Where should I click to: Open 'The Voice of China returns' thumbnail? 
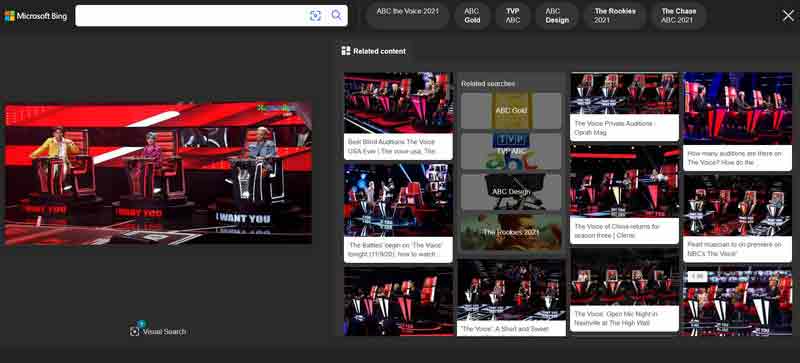tap(624, 182)
